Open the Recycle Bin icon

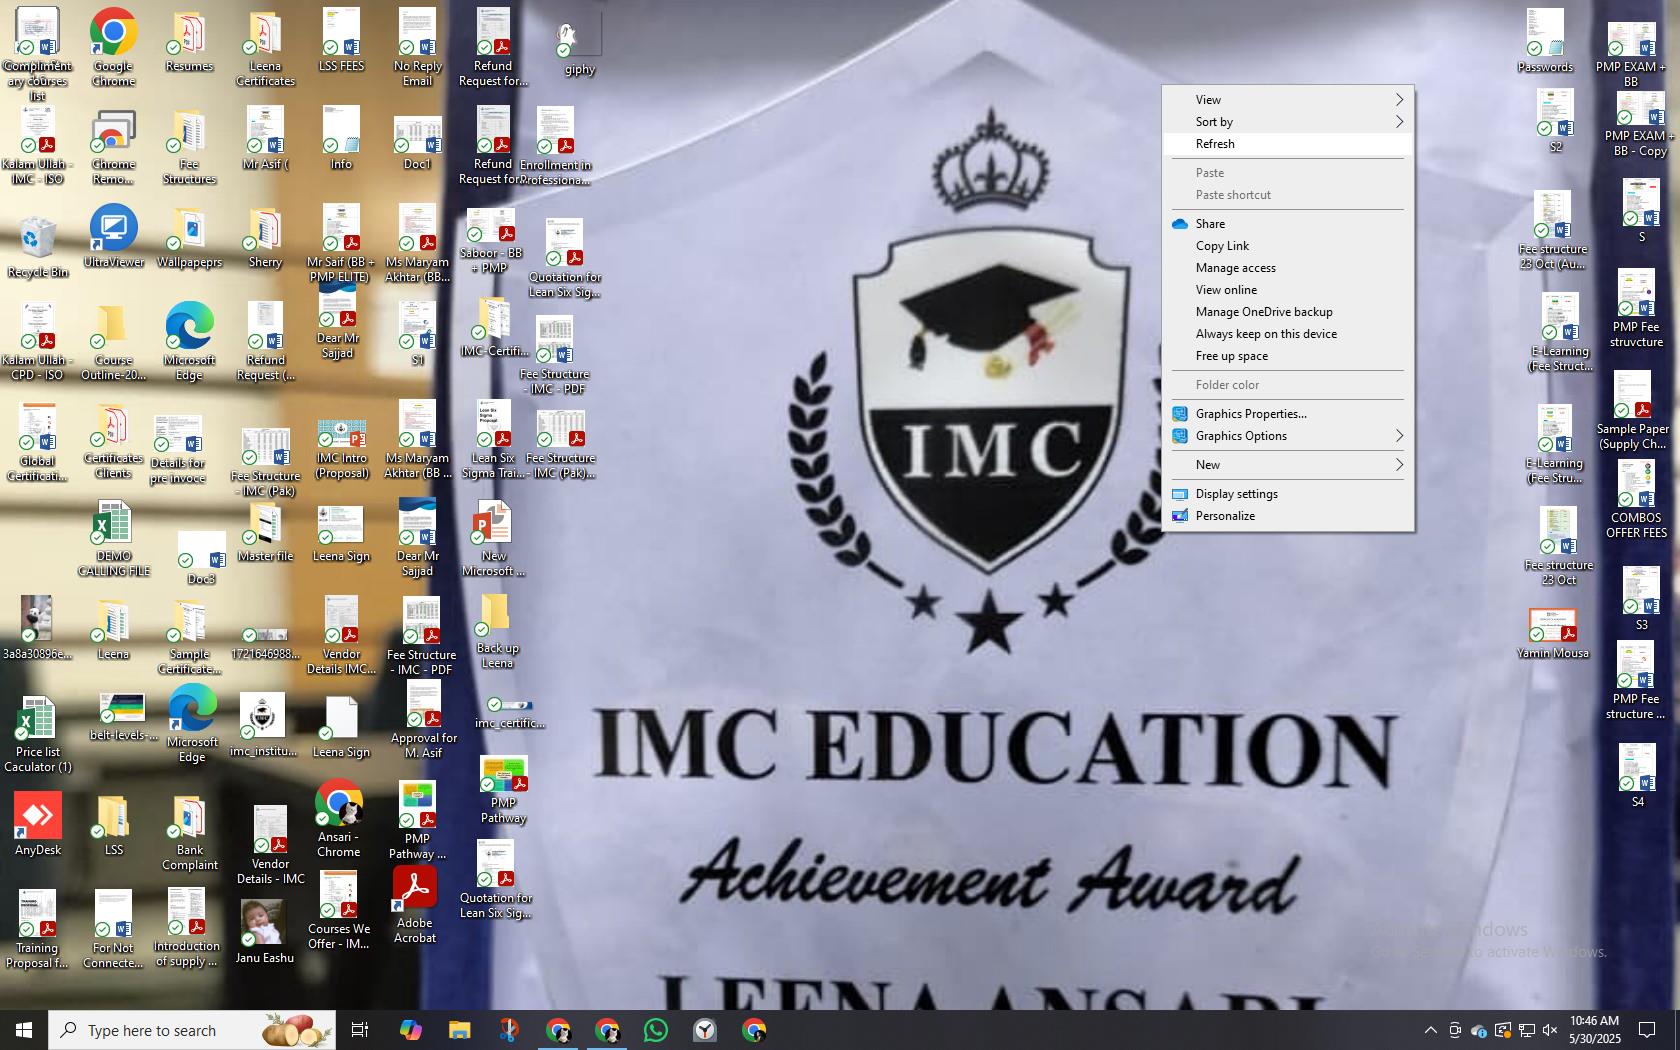(x=38, y=246)
